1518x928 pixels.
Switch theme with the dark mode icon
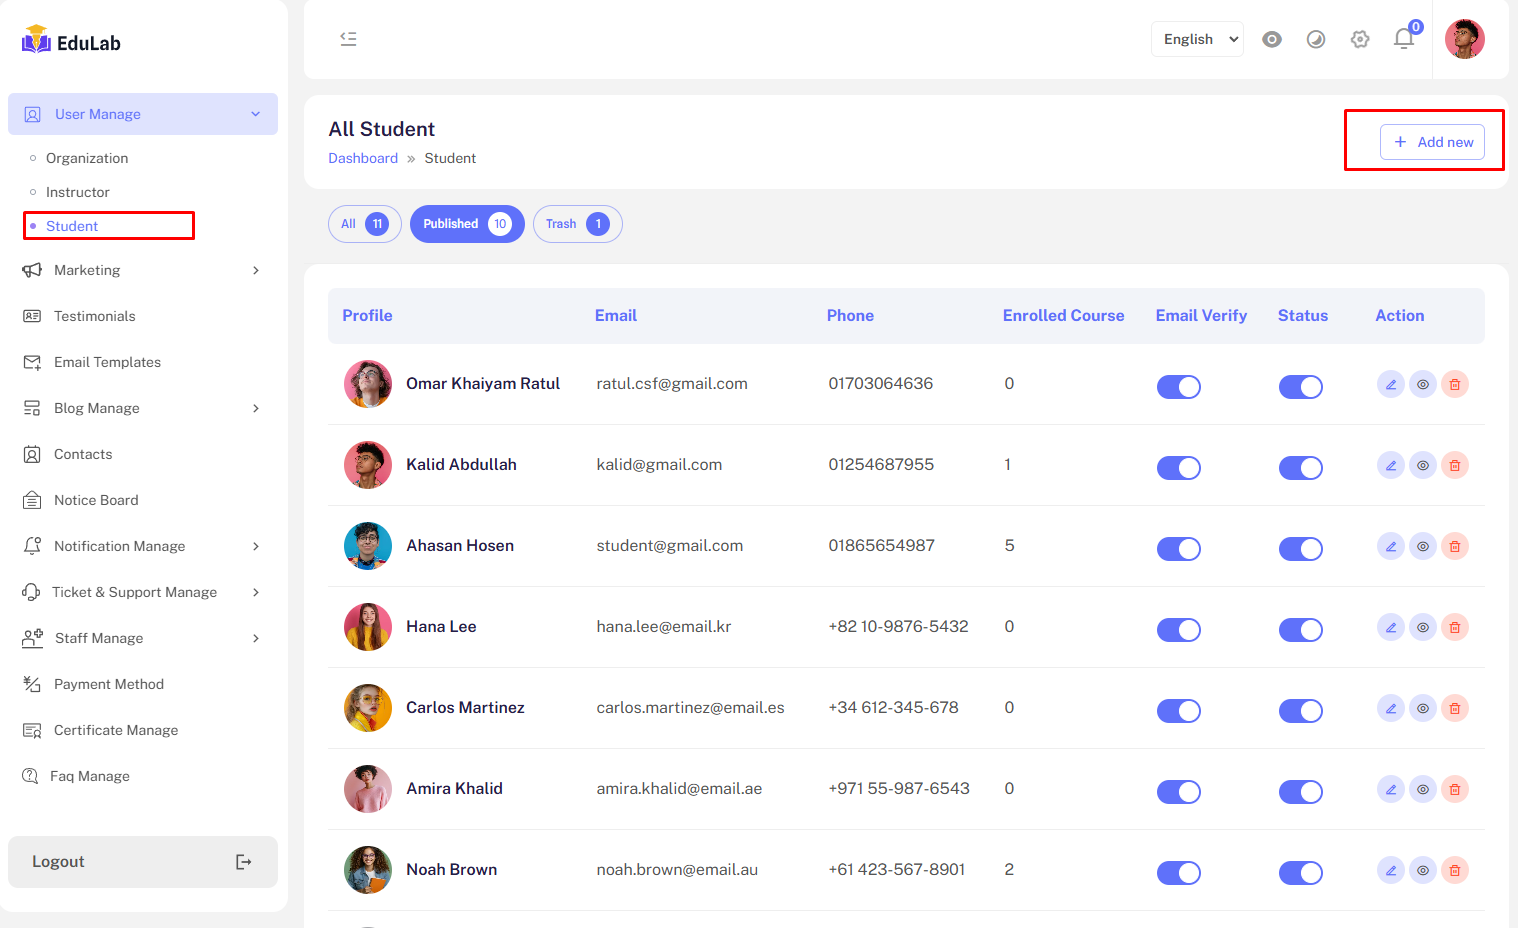click(1316, 39)
